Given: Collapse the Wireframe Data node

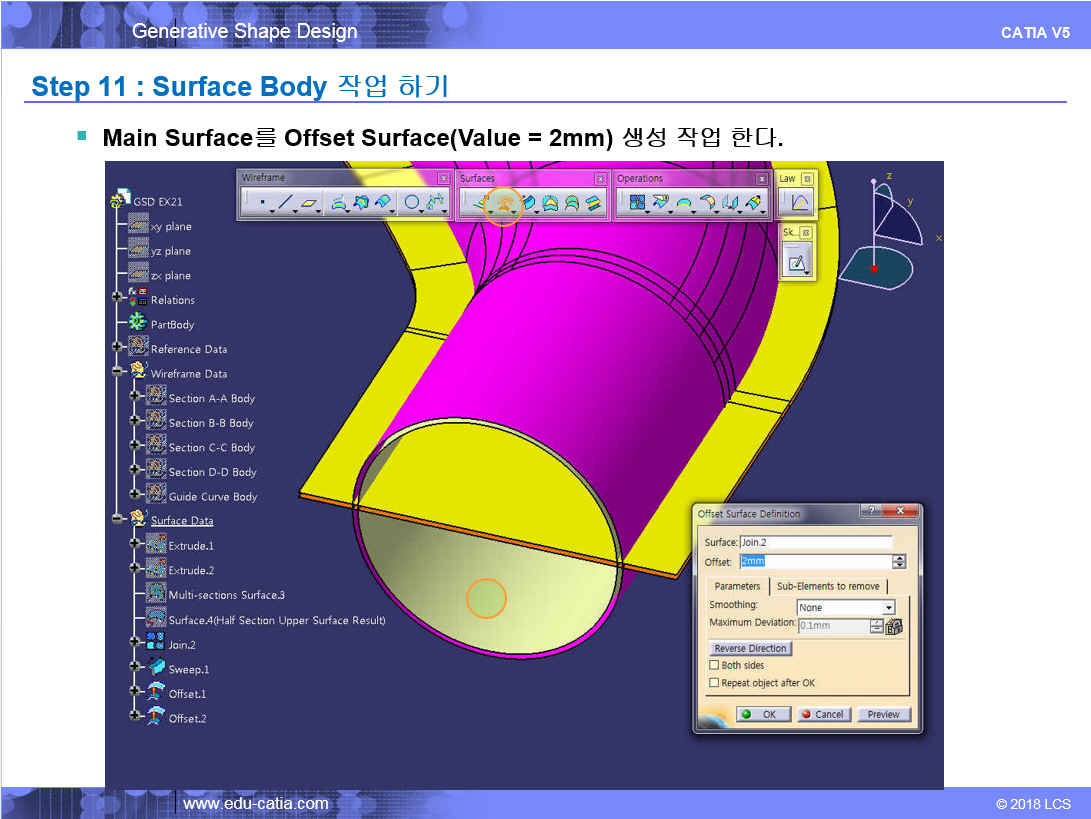Looking at the screenshot, I should point(118,372).
